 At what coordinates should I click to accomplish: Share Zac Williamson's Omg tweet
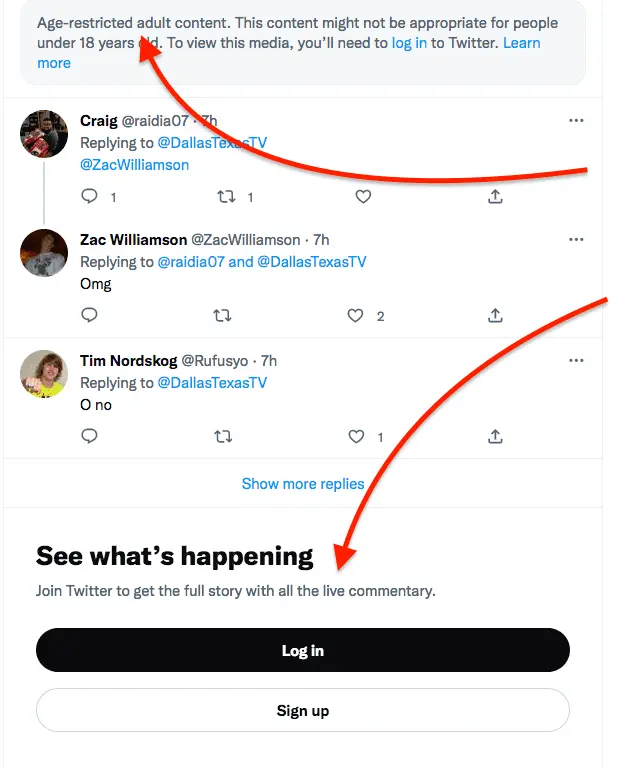(494, 316)
